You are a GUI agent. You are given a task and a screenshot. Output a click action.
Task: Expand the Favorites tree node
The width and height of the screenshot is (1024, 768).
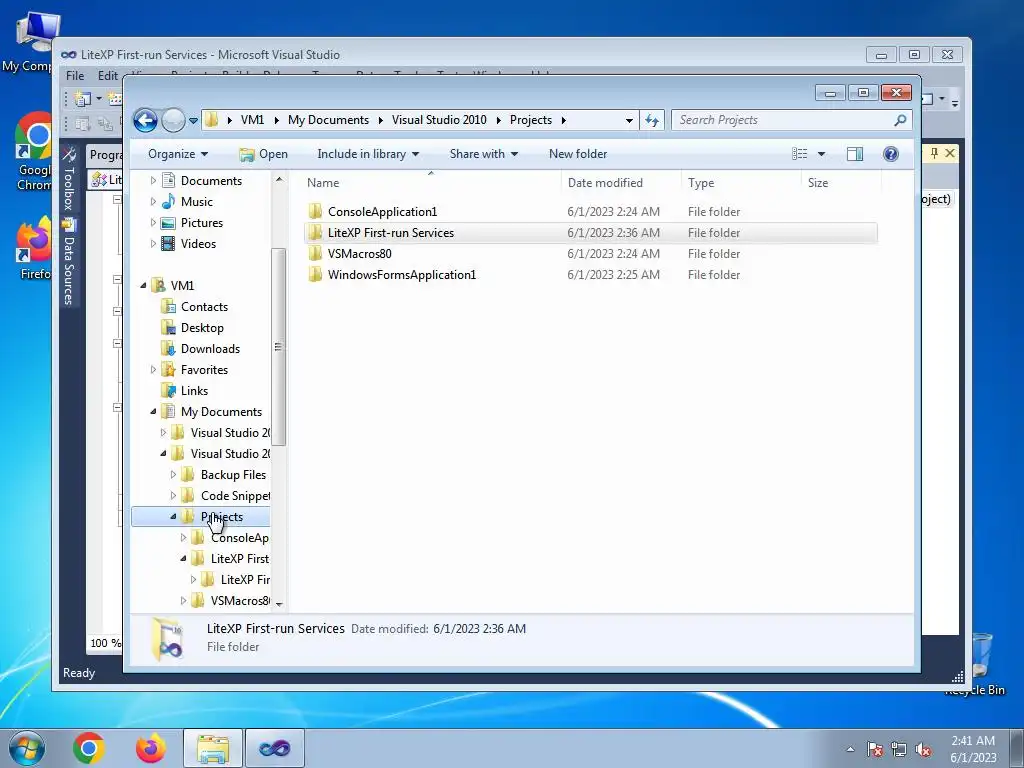(153, 370)
